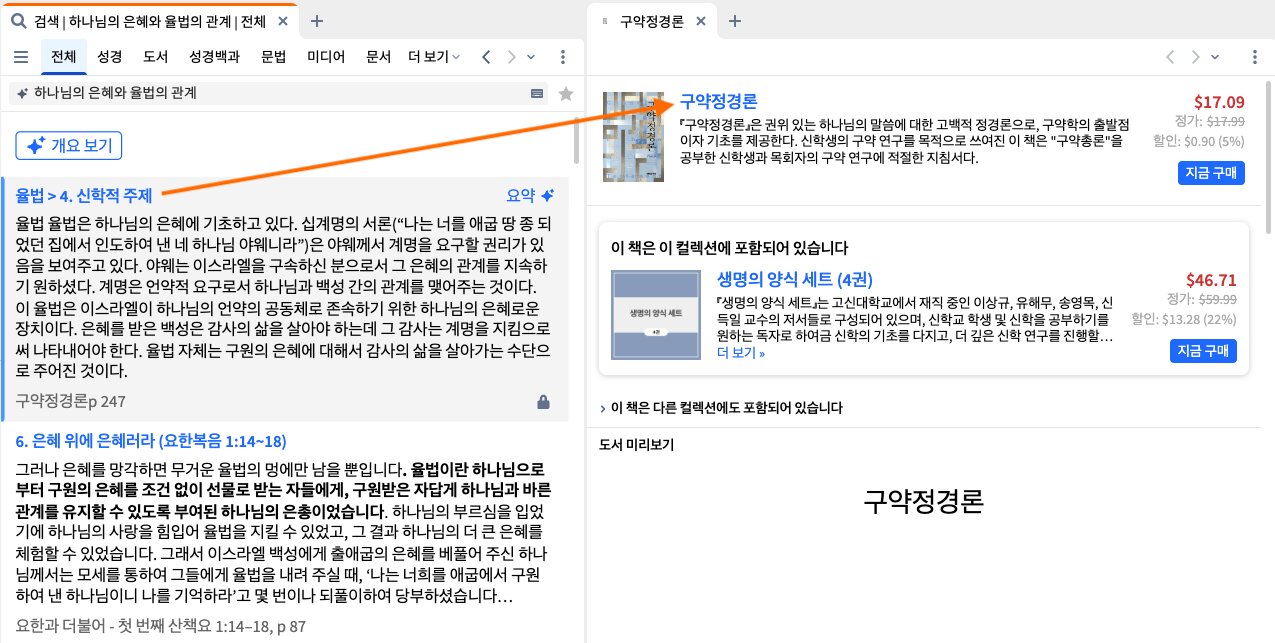
Task: Click 요한과 더불어 source citation text
Action: point(160,626)
